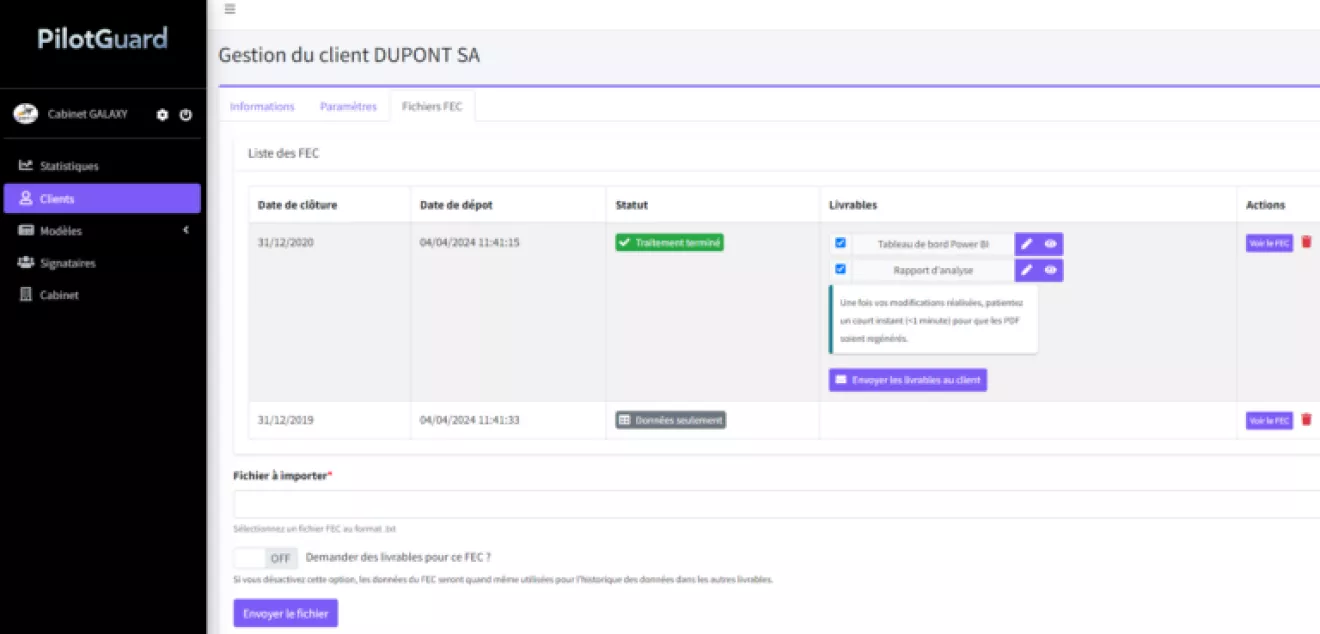Click Envoyer les livrables au client
Viewport: 1320px width, 634px height.
pos(908,380)
